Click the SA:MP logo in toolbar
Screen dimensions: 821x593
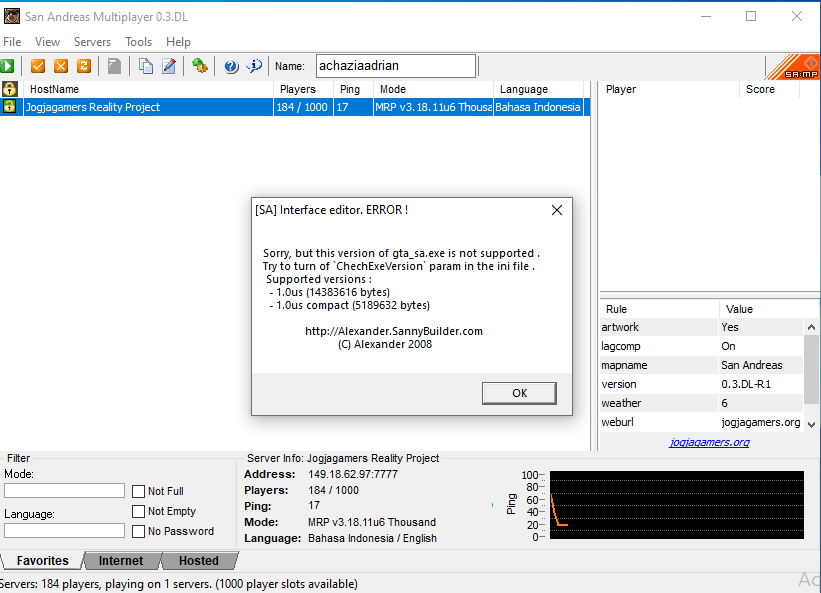(793, 67)
